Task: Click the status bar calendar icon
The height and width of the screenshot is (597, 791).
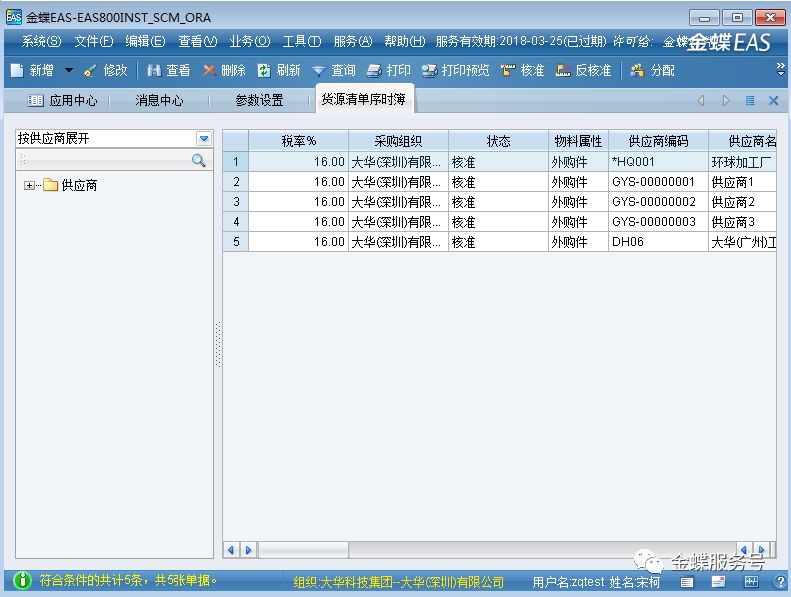Action: point(751,582)
